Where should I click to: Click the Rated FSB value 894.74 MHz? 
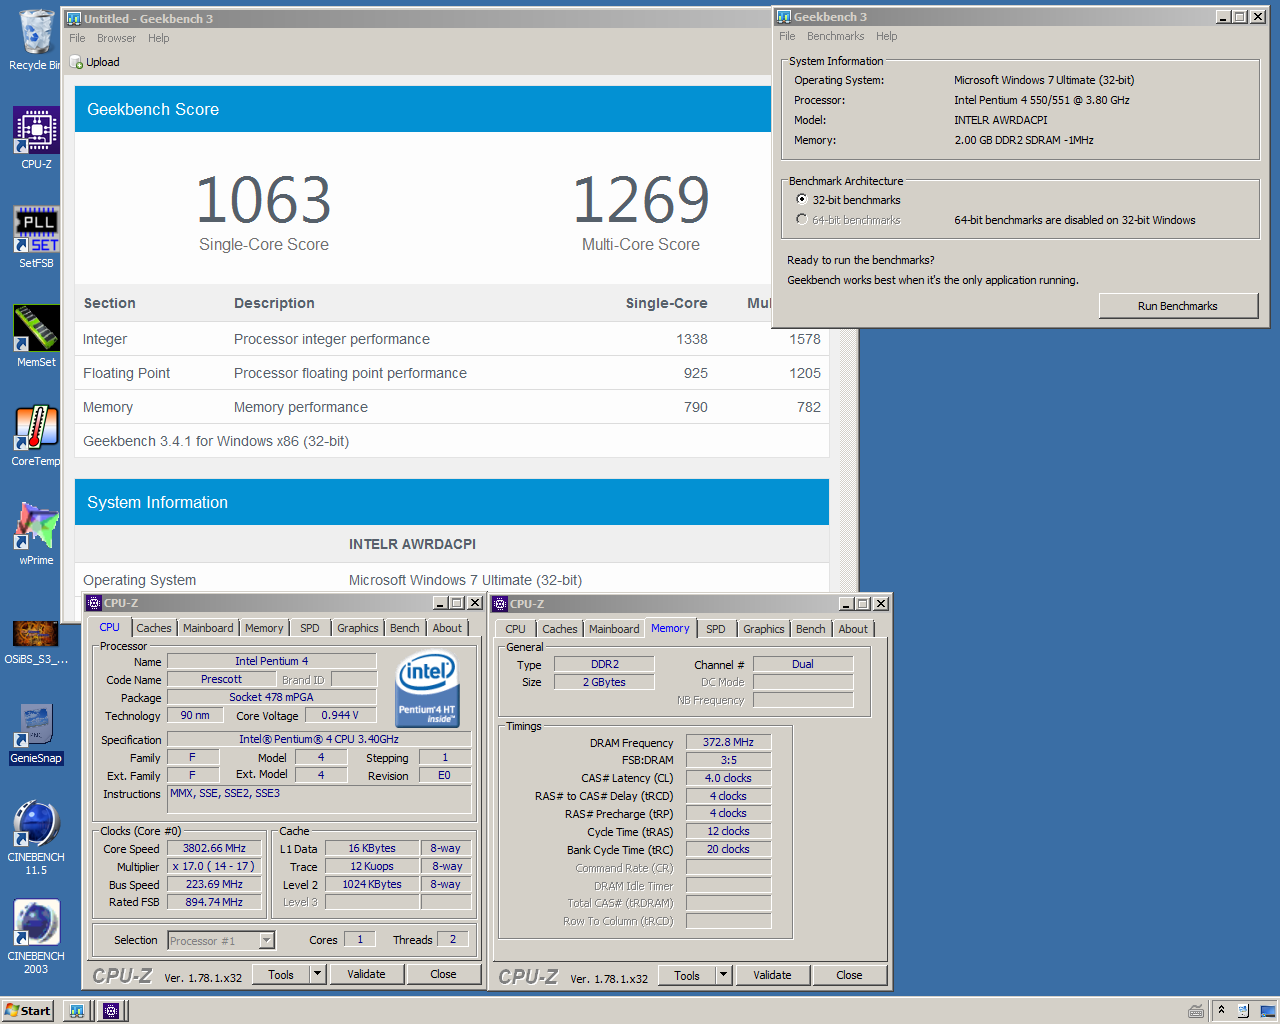click(x=214, y=902)
